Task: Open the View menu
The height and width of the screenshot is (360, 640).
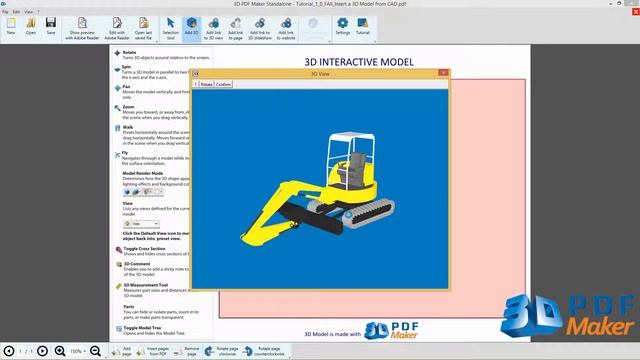Action: (x=29, y=12)
